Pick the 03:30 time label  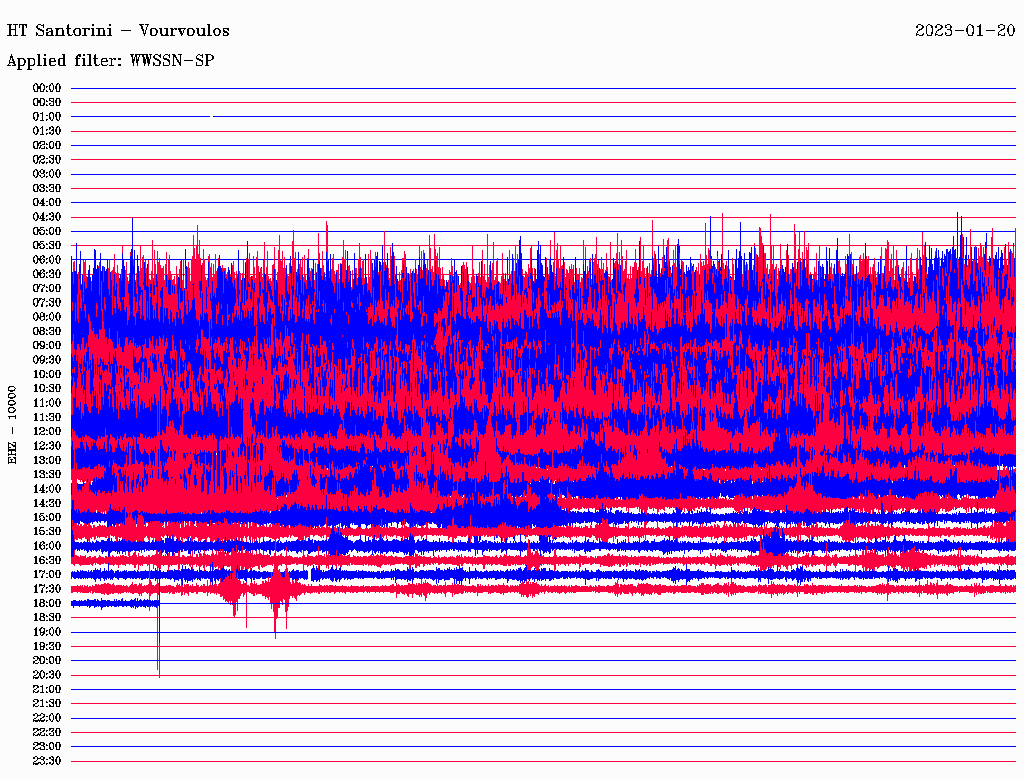click(x=47, y=188)
